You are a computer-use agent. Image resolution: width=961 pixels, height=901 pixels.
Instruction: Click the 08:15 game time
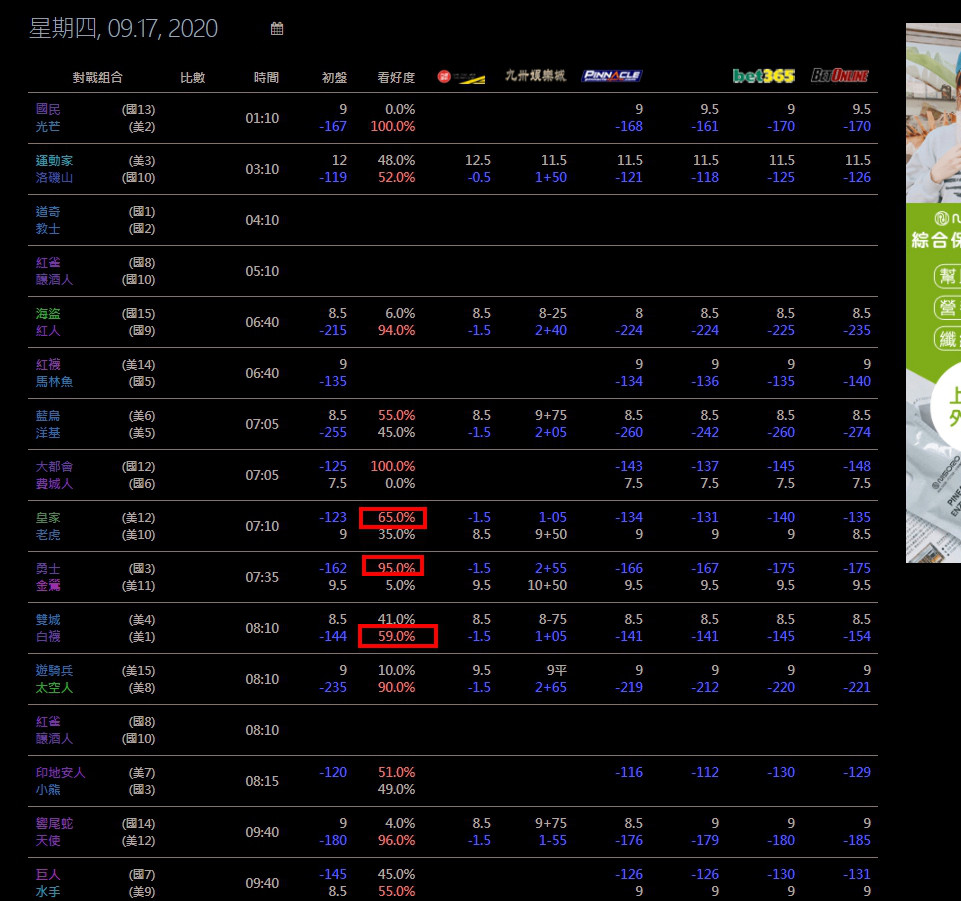pyautogui.click(x=262, y=781)
